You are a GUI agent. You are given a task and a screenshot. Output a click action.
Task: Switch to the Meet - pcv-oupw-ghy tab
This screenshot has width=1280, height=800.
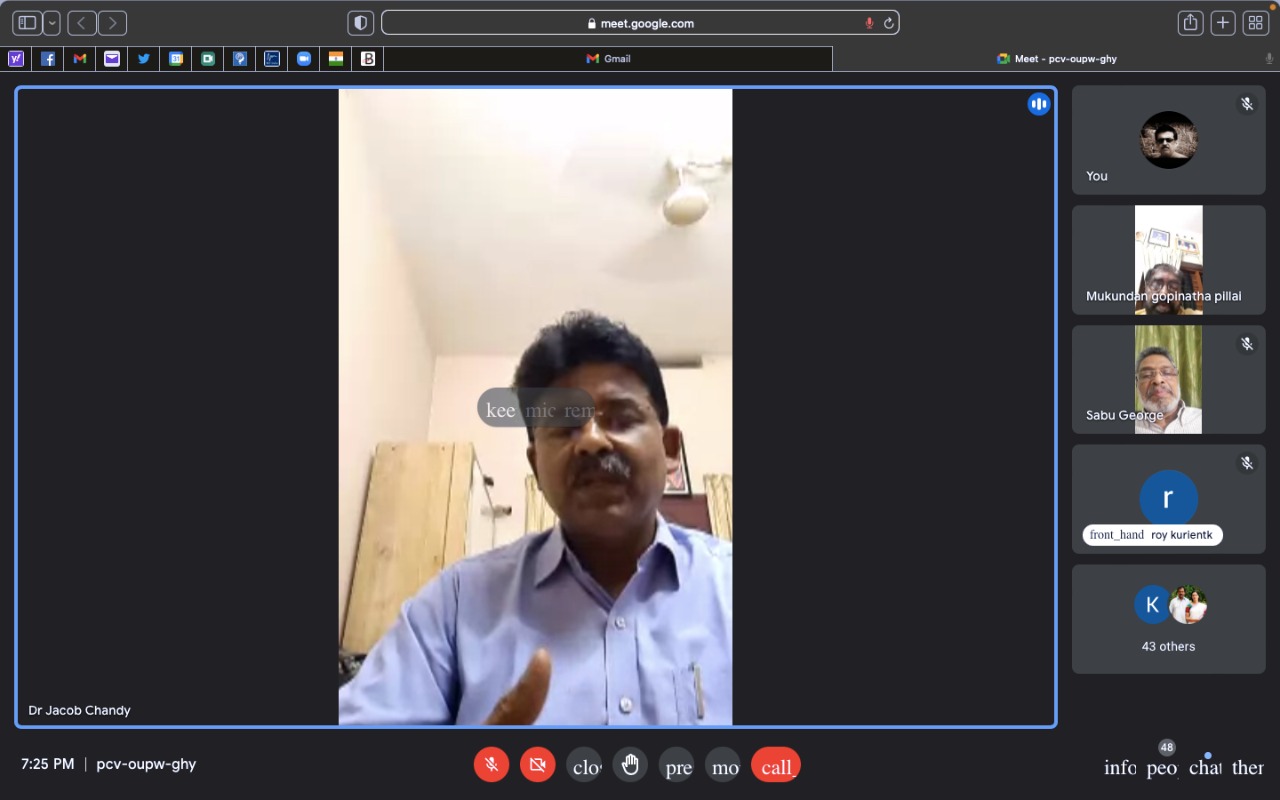pyautogui.click(x=1056, y=59)
